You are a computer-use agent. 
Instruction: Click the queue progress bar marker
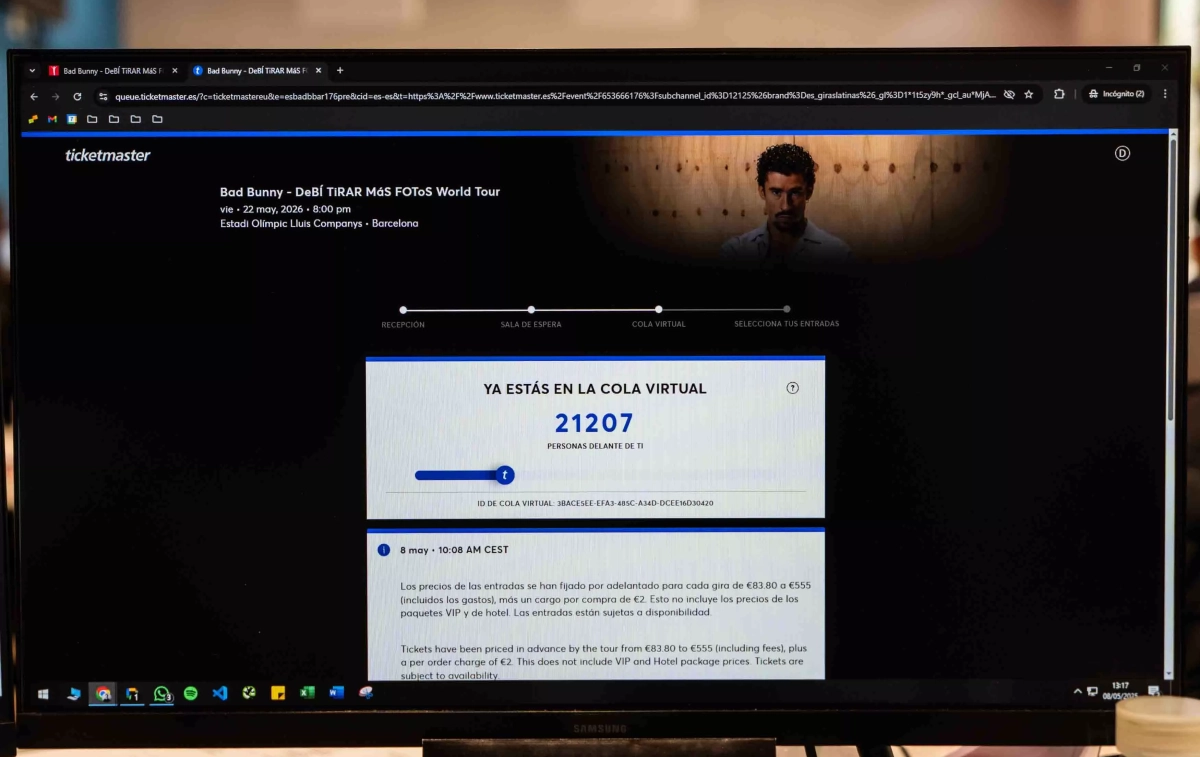coord(505,475)
